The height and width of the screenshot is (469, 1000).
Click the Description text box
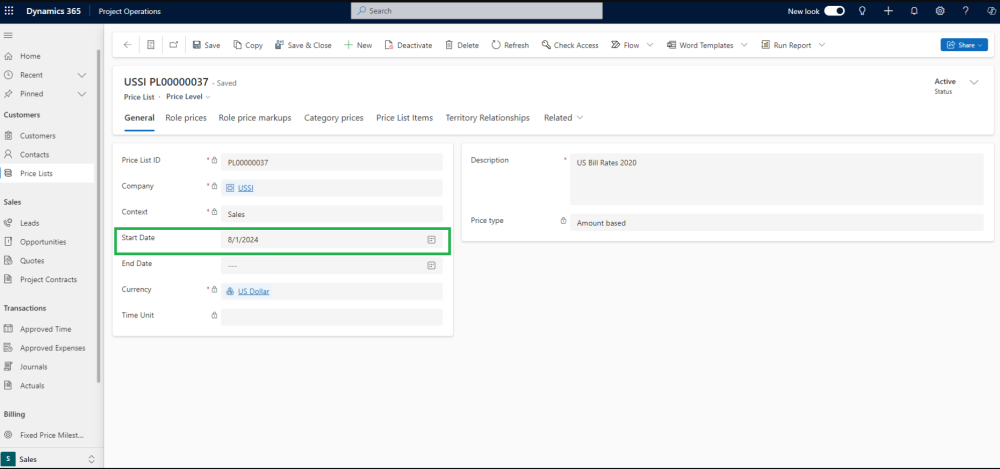tap(776, 179)
